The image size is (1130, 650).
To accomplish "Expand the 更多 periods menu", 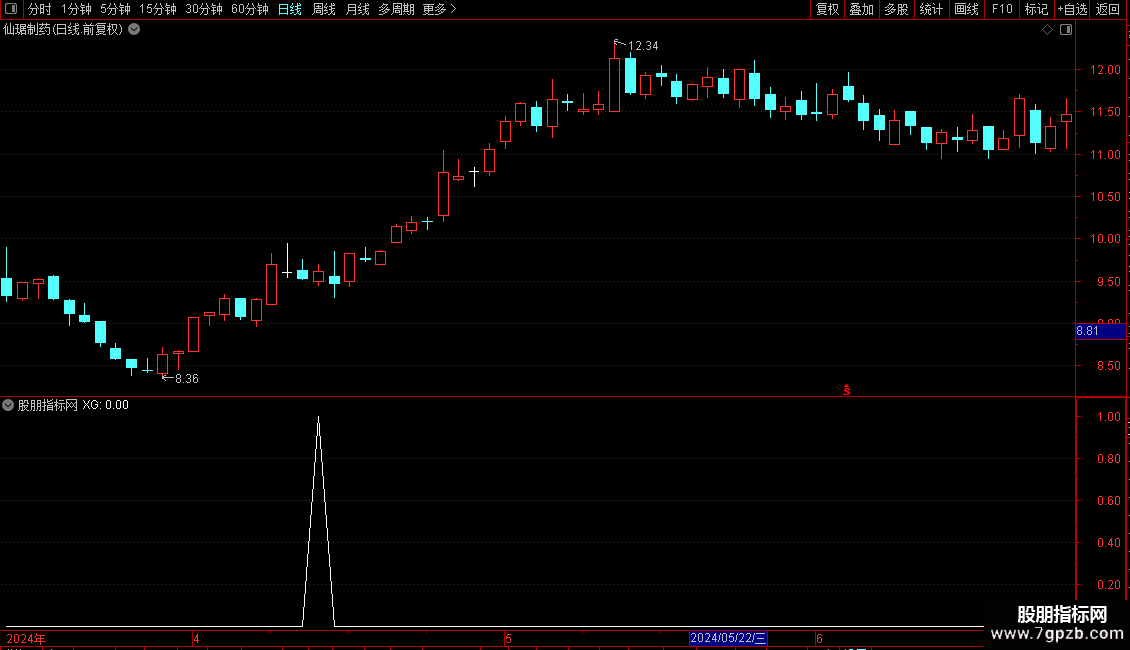I will pos(439,9).
